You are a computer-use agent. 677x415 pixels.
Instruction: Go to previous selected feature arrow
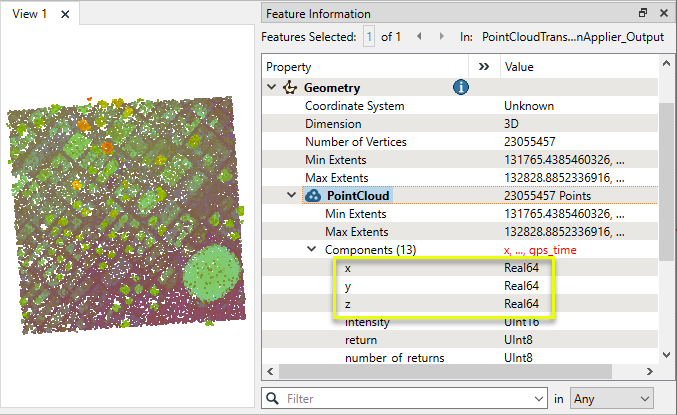418,36
